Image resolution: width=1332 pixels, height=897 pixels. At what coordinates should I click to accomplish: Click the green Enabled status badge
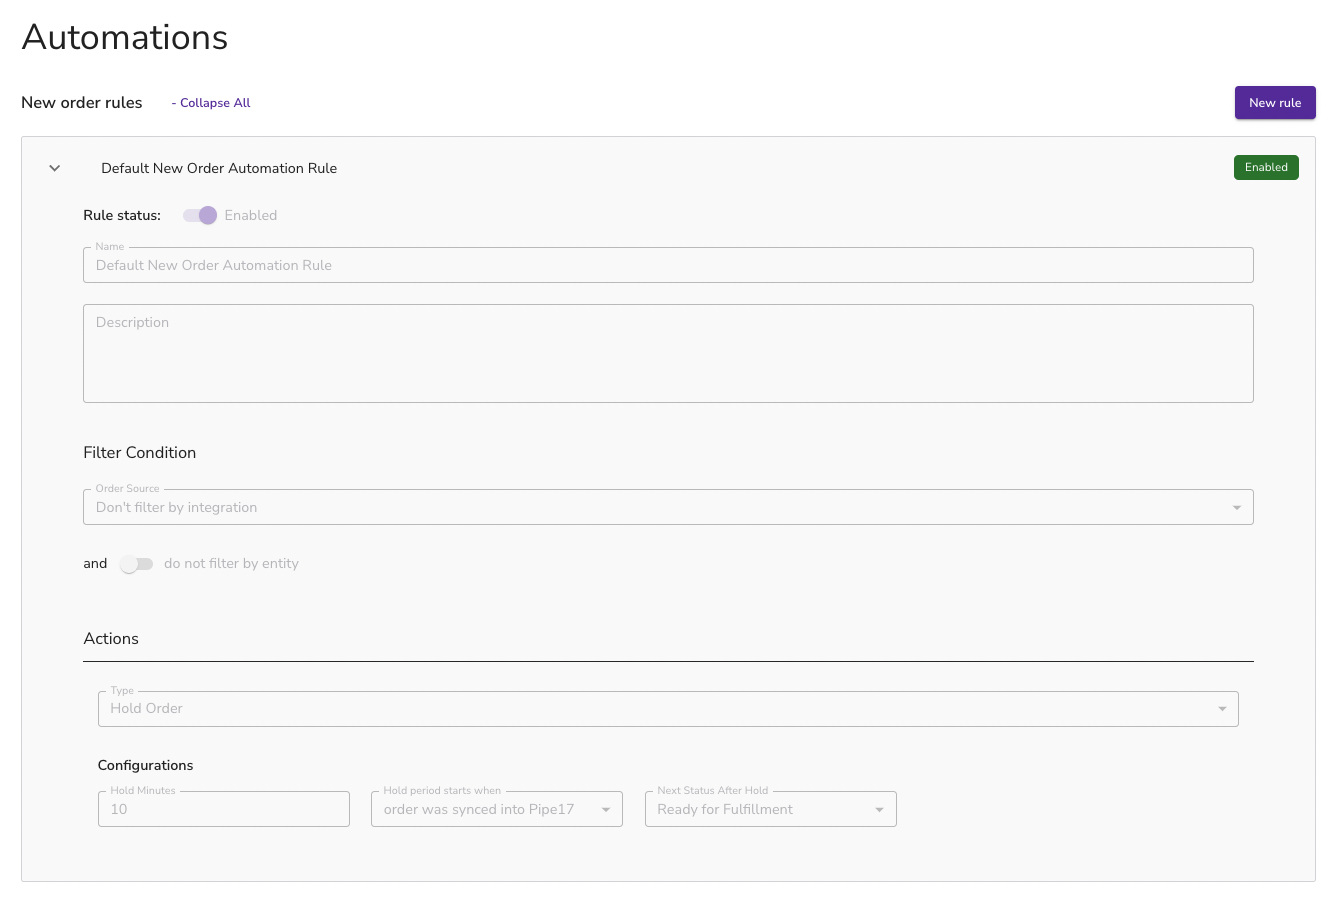point(1266,167)
